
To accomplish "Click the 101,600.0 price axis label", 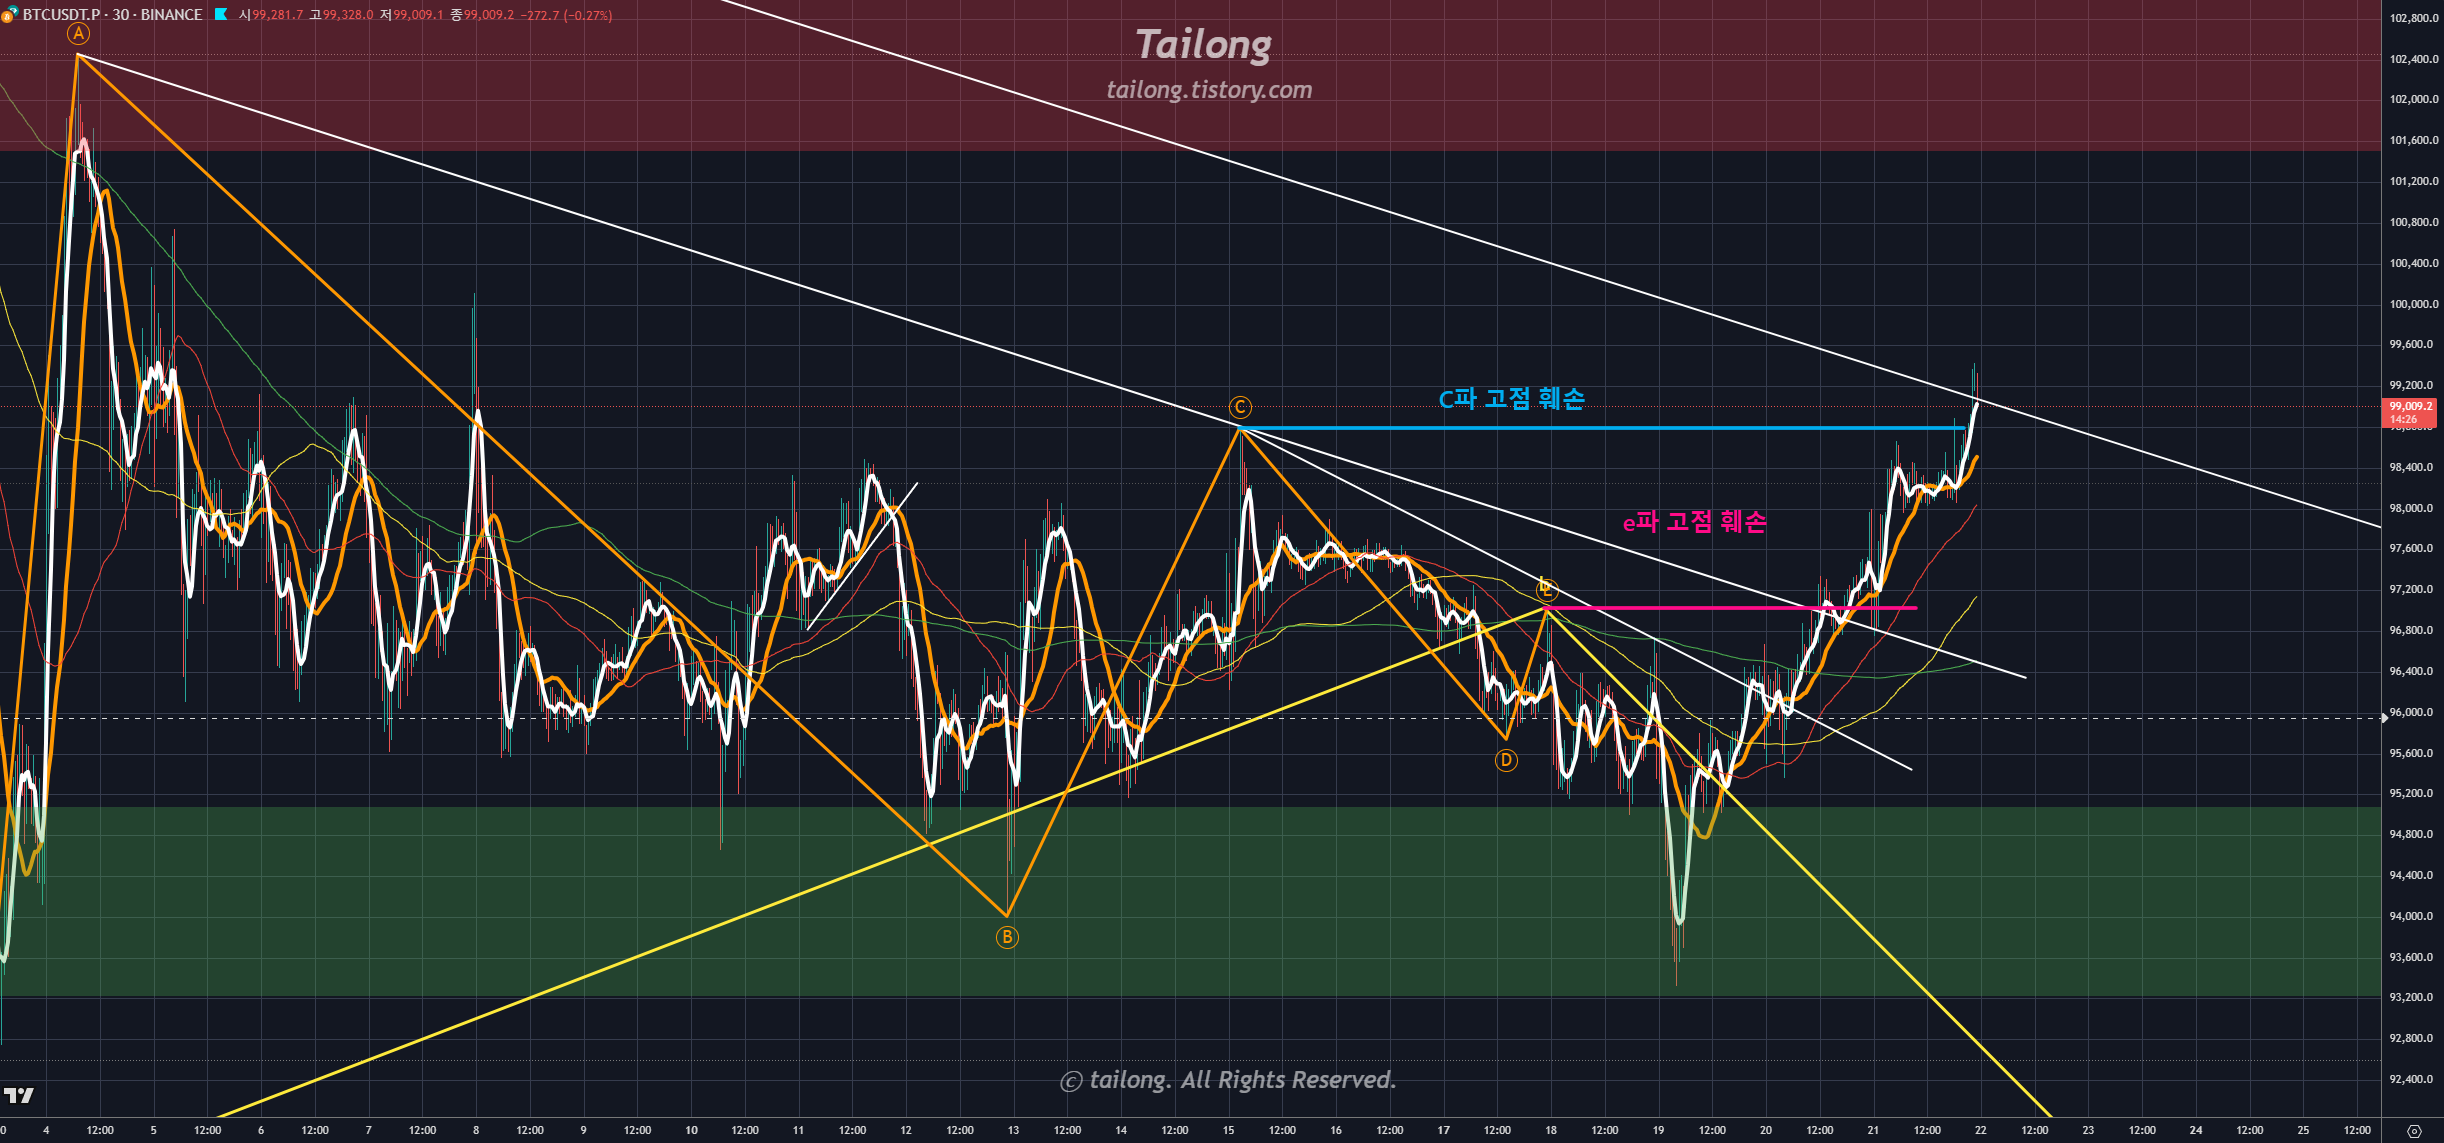I will click(2413, 140).
